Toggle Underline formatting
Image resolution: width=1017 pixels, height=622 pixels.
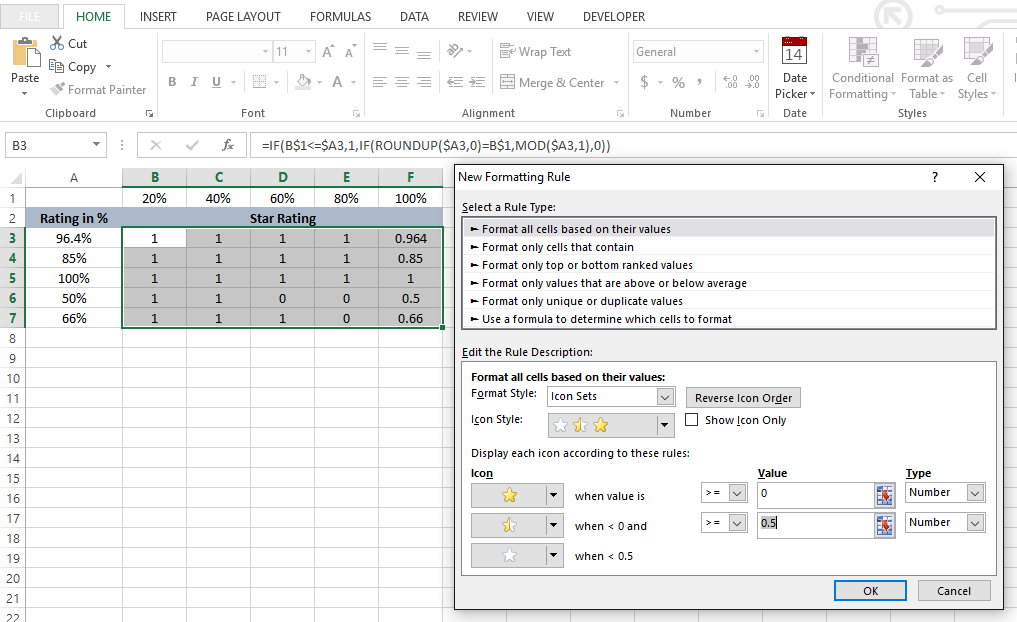(x=216, y=82)
